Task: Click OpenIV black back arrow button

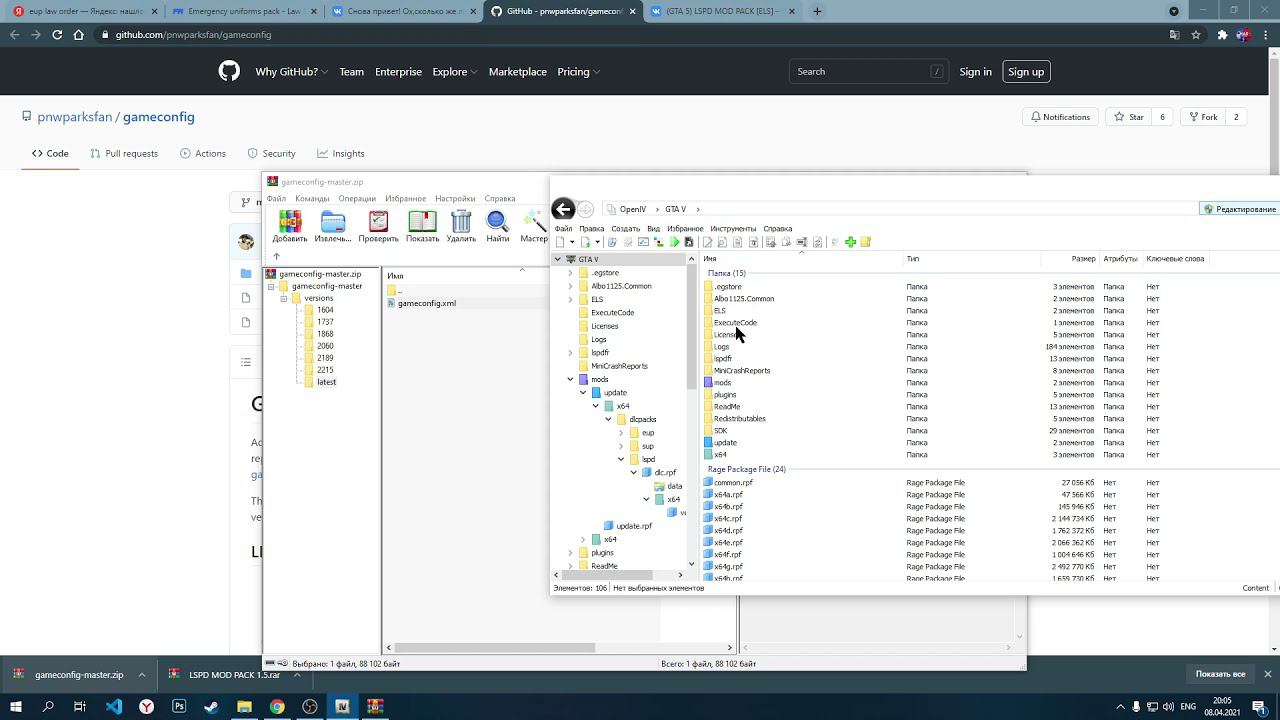Action: (x=563, y=209)
